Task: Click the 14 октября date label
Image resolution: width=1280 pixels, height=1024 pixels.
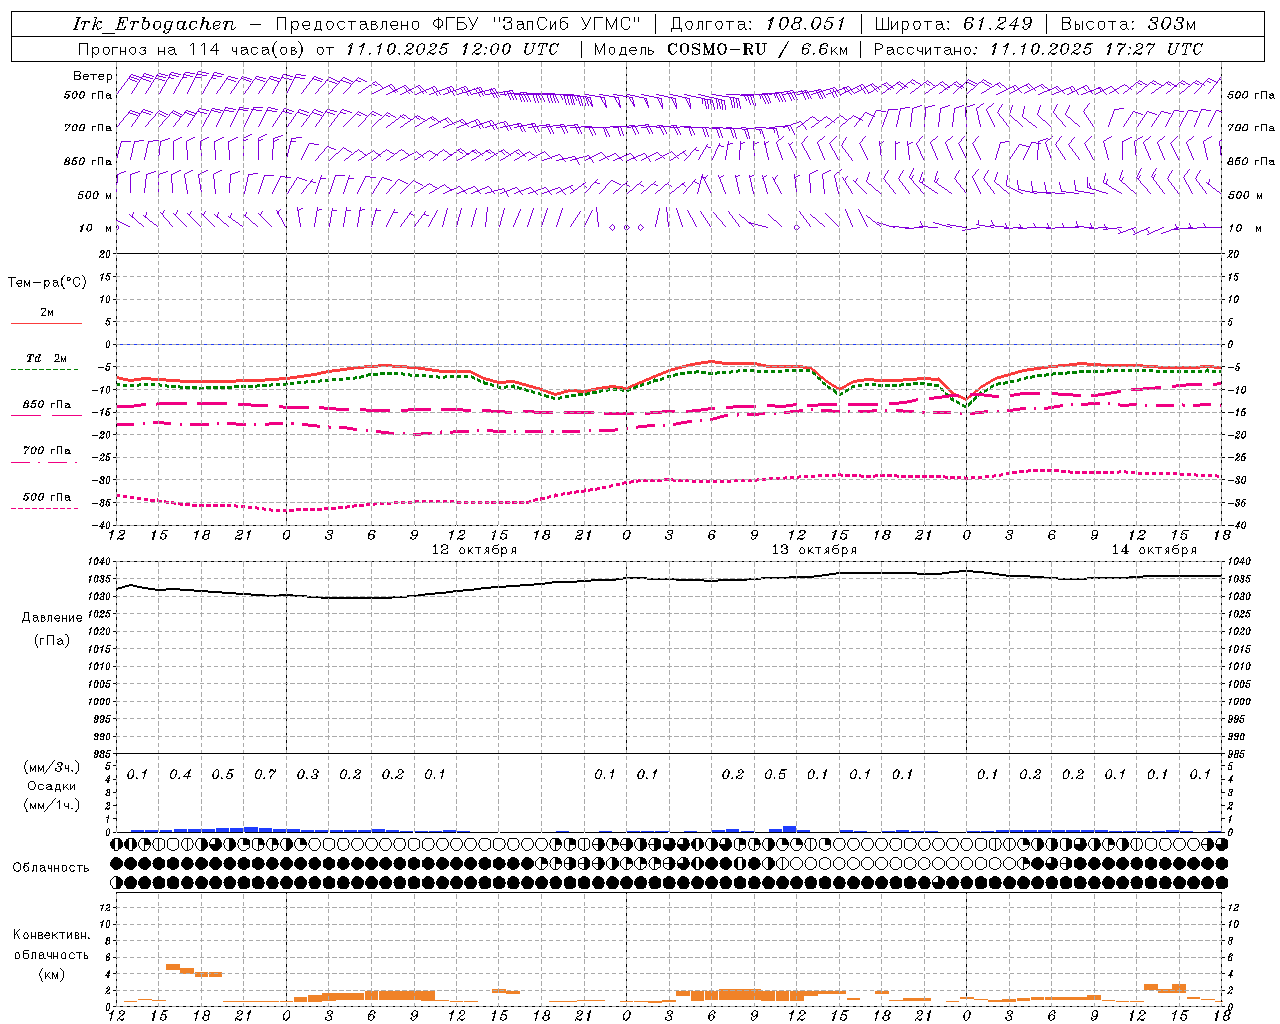Action: coord(1154,550)
